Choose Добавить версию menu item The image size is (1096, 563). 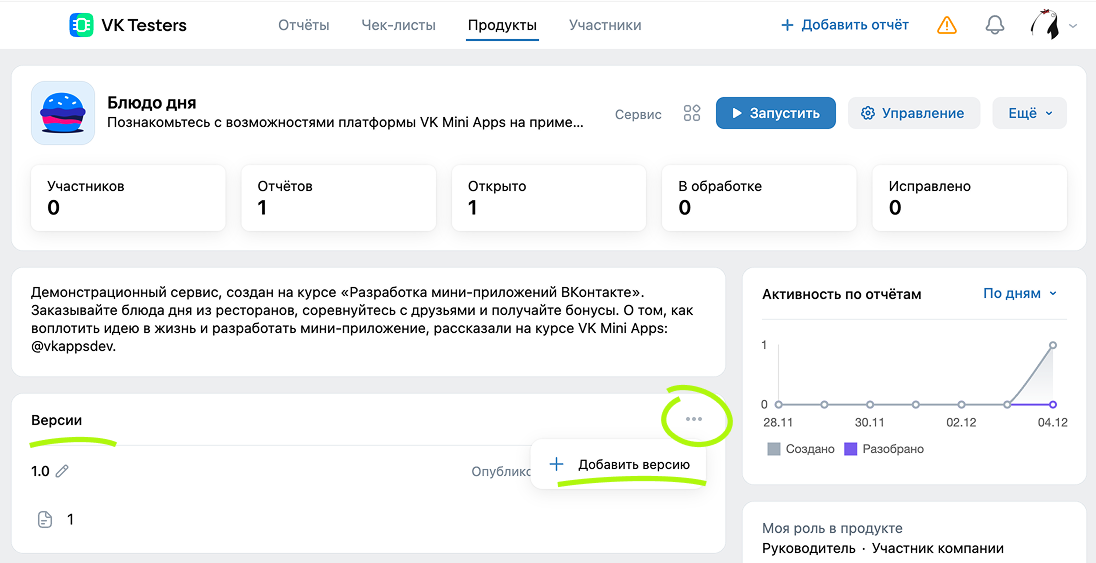[619, 464]
